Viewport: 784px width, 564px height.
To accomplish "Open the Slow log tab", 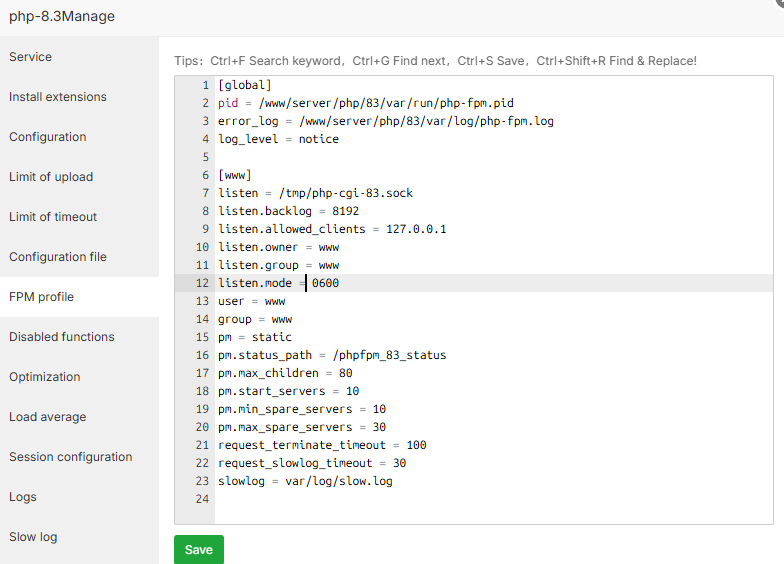I will tap(33, 537).
